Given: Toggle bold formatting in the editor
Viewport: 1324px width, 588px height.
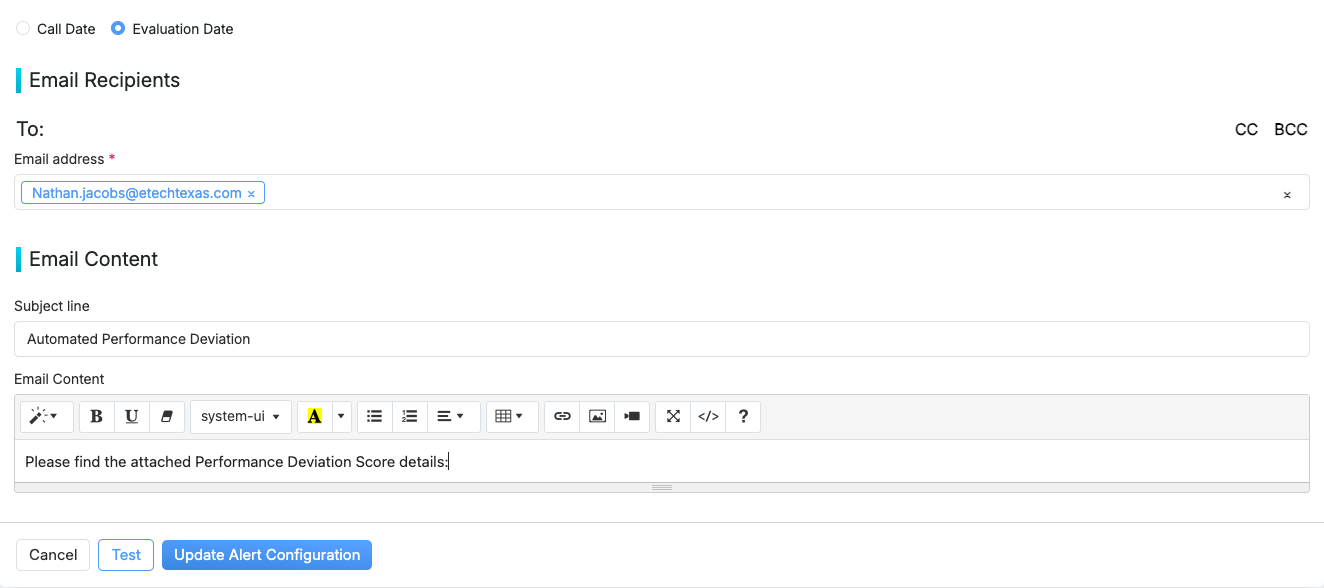Looking at the screenshot, I should pos(97,416).
